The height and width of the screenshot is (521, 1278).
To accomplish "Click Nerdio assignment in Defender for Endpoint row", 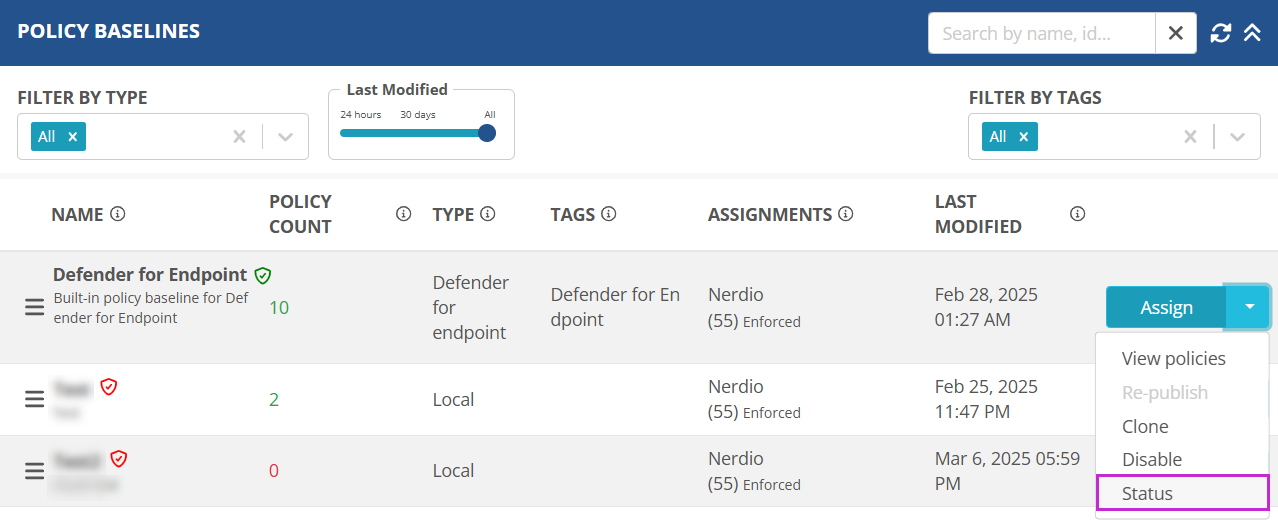I will click(x=736, y=295).
